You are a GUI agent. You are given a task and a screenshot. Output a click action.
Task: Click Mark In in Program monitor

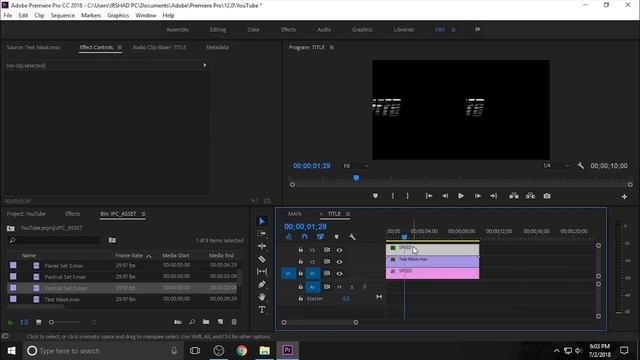pos(393,196)
